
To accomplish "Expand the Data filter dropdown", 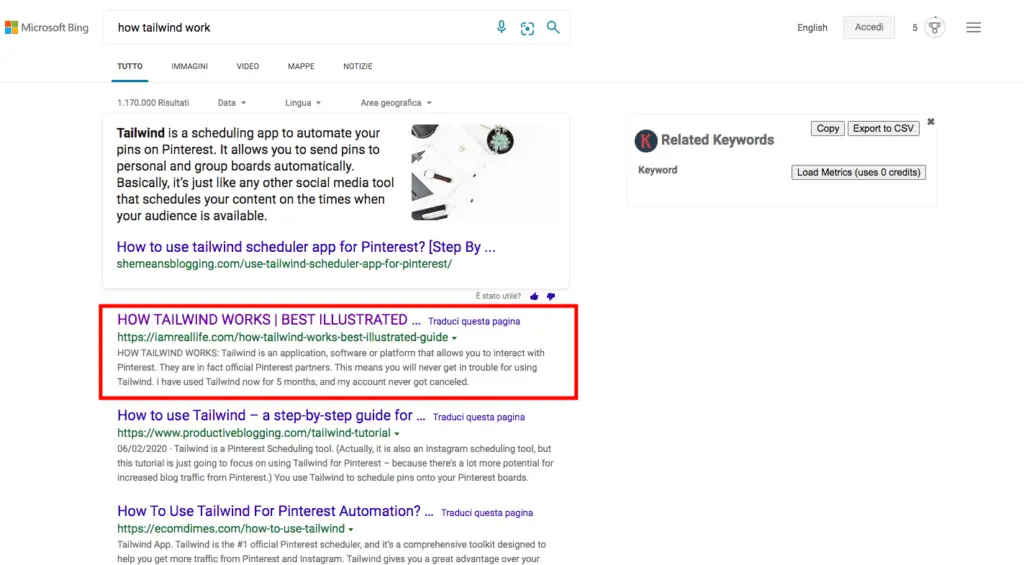I will (x=232, y=103).
